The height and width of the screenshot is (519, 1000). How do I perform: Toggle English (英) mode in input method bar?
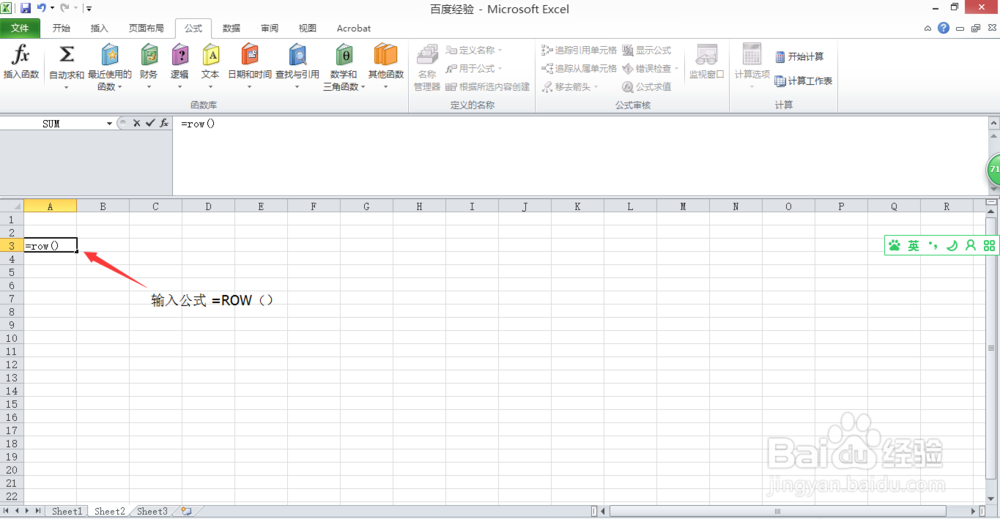[913, 245]
